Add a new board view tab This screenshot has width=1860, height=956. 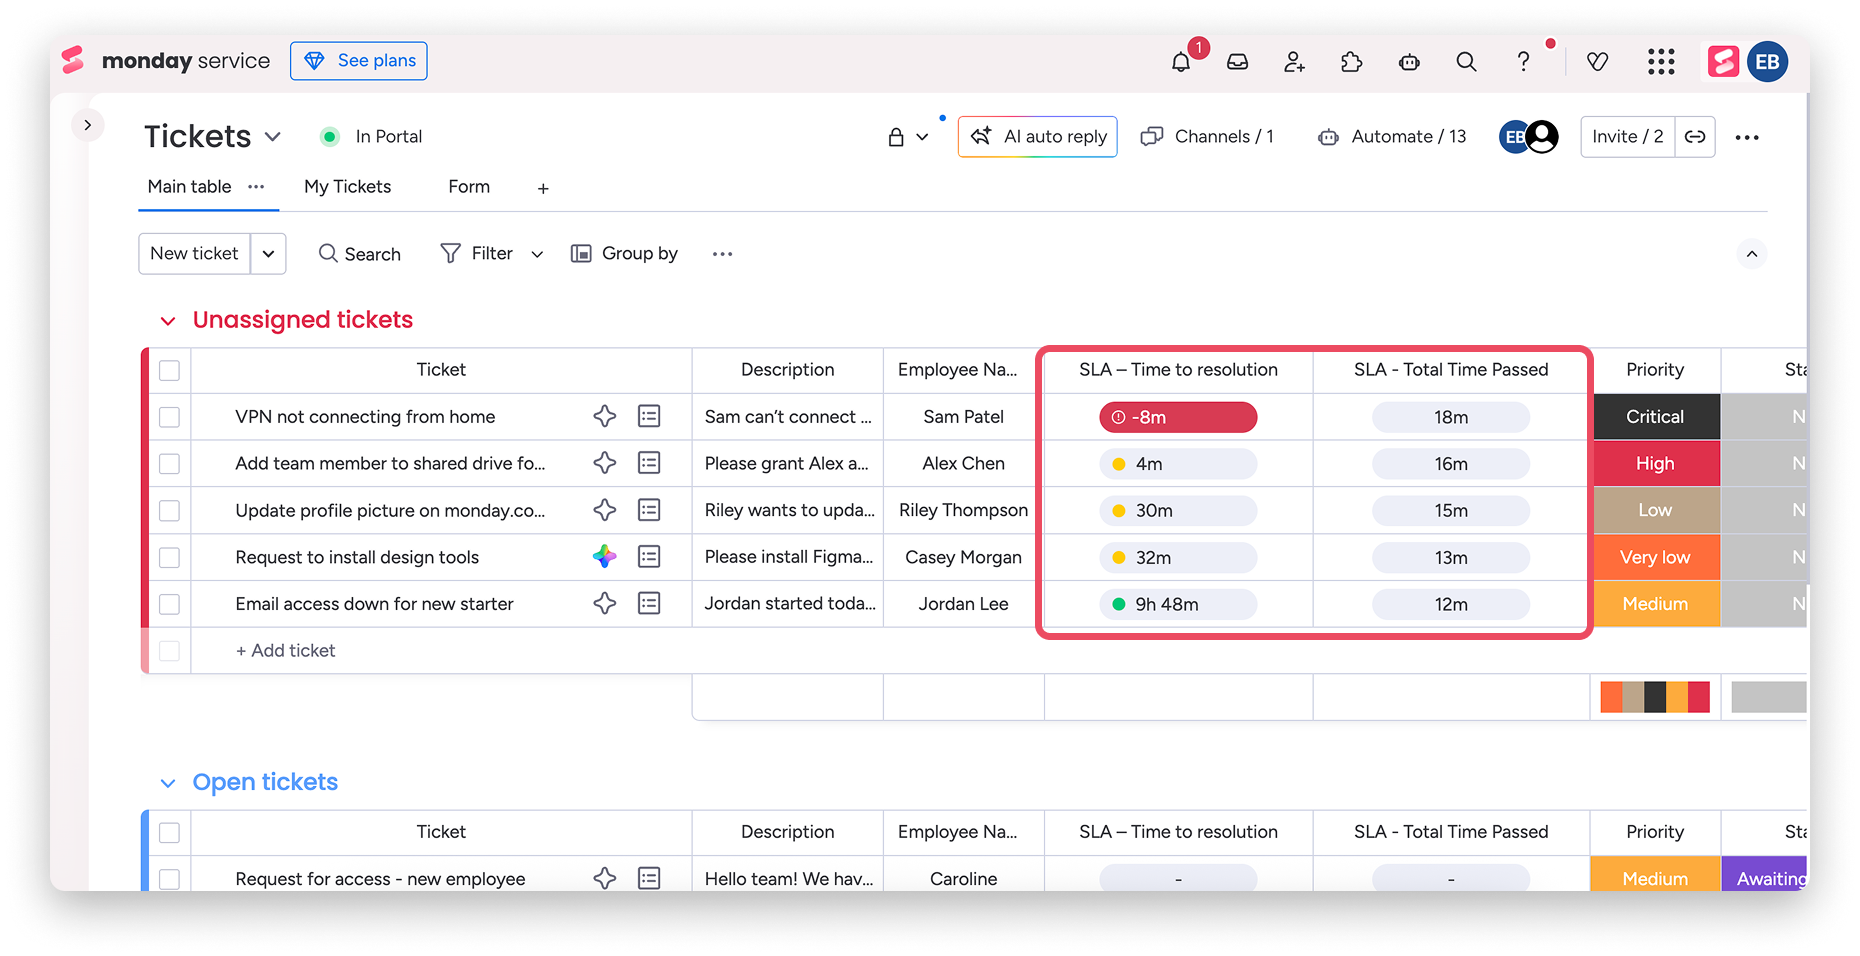tap(543, 188)
